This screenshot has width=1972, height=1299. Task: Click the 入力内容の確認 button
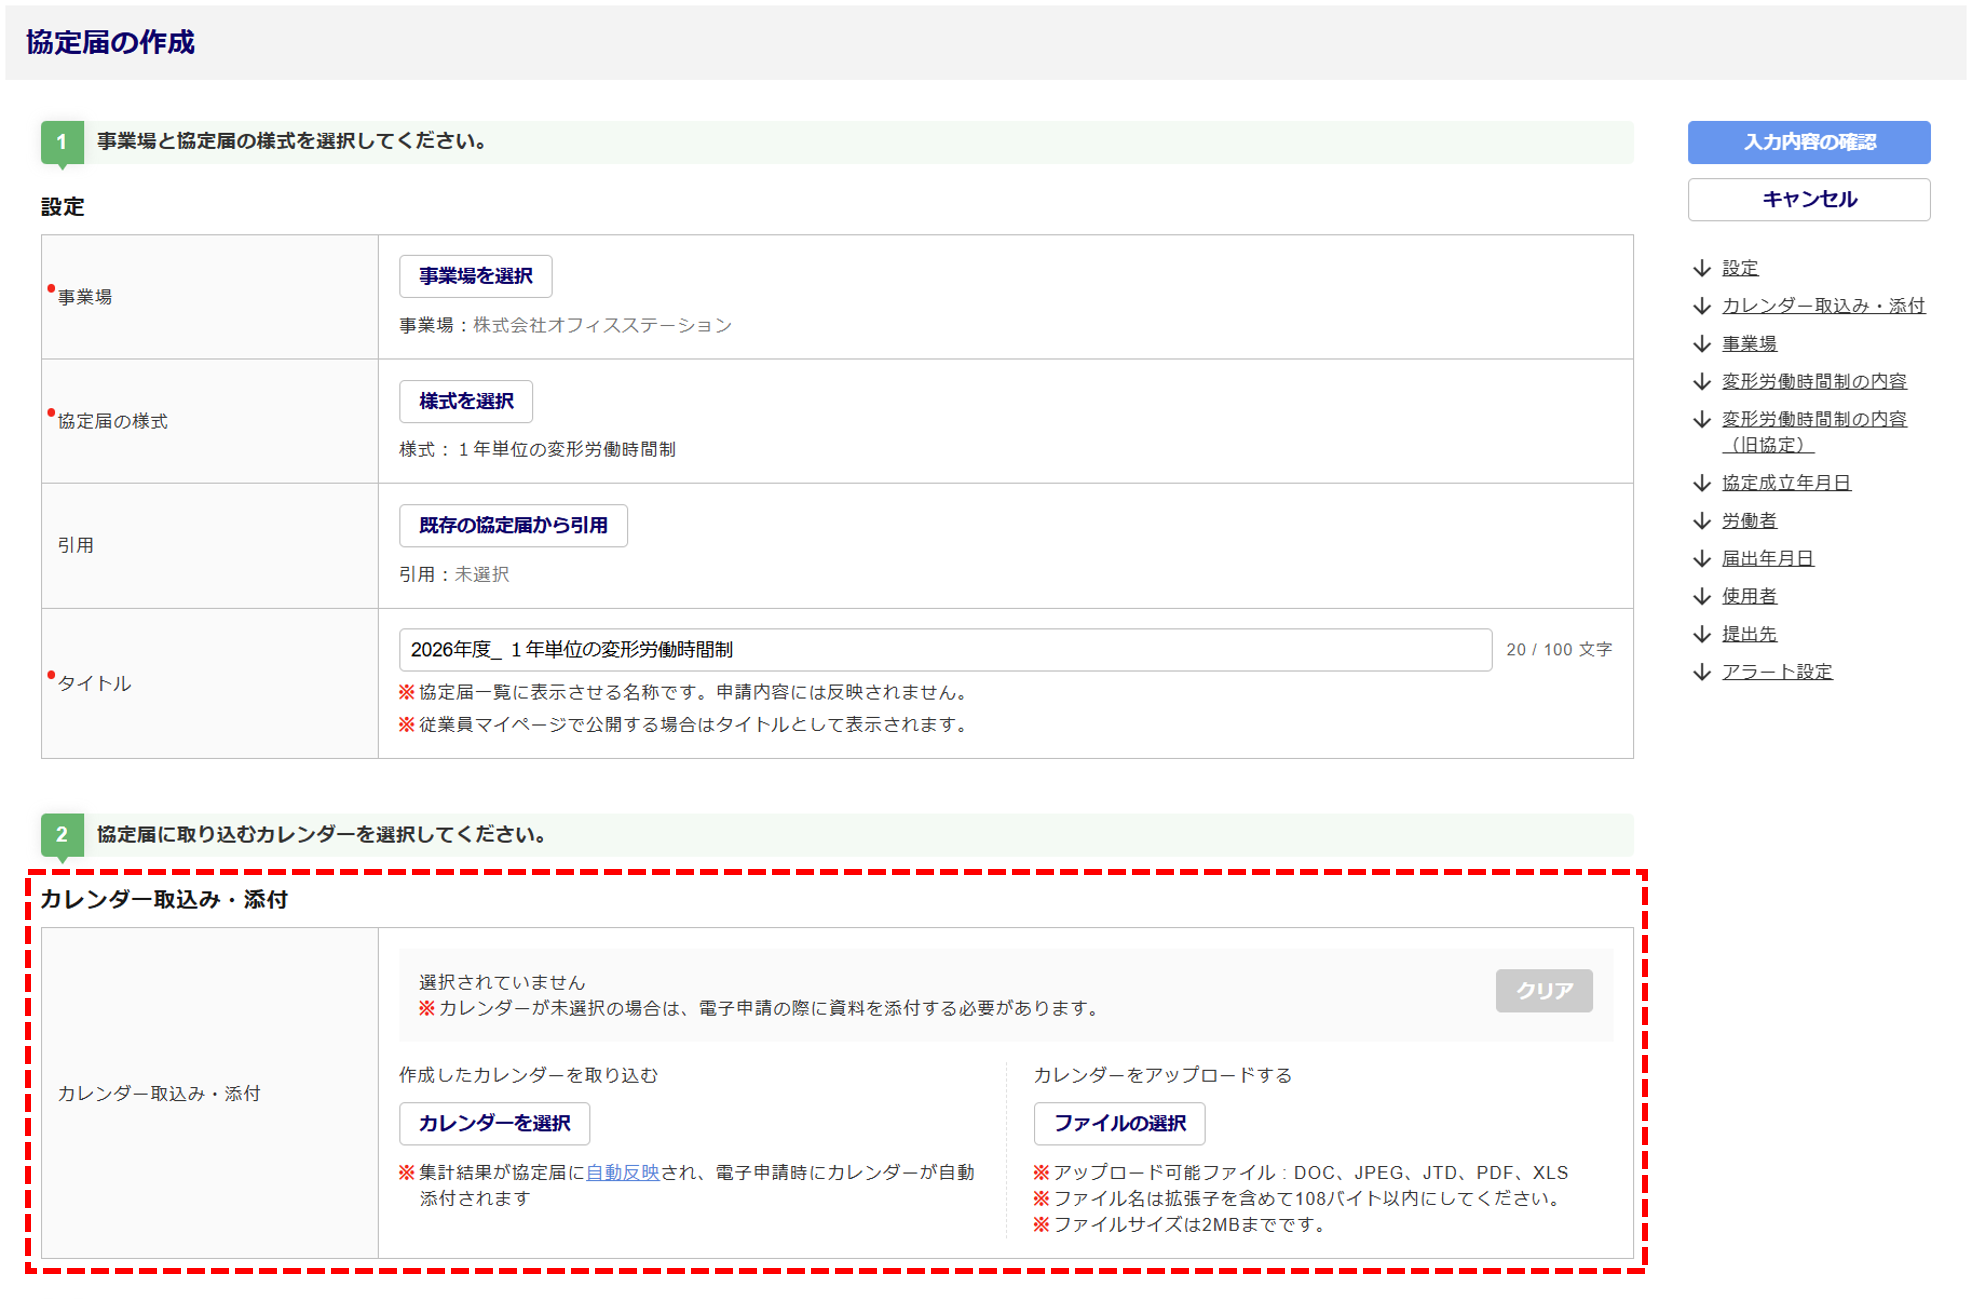pos(1807,142)
